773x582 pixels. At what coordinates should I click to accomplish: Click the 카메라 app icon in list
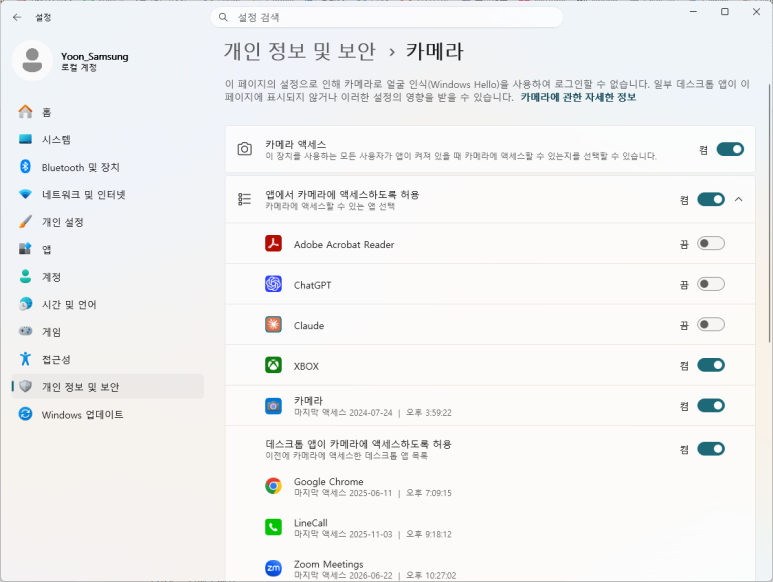pos(273,406)
